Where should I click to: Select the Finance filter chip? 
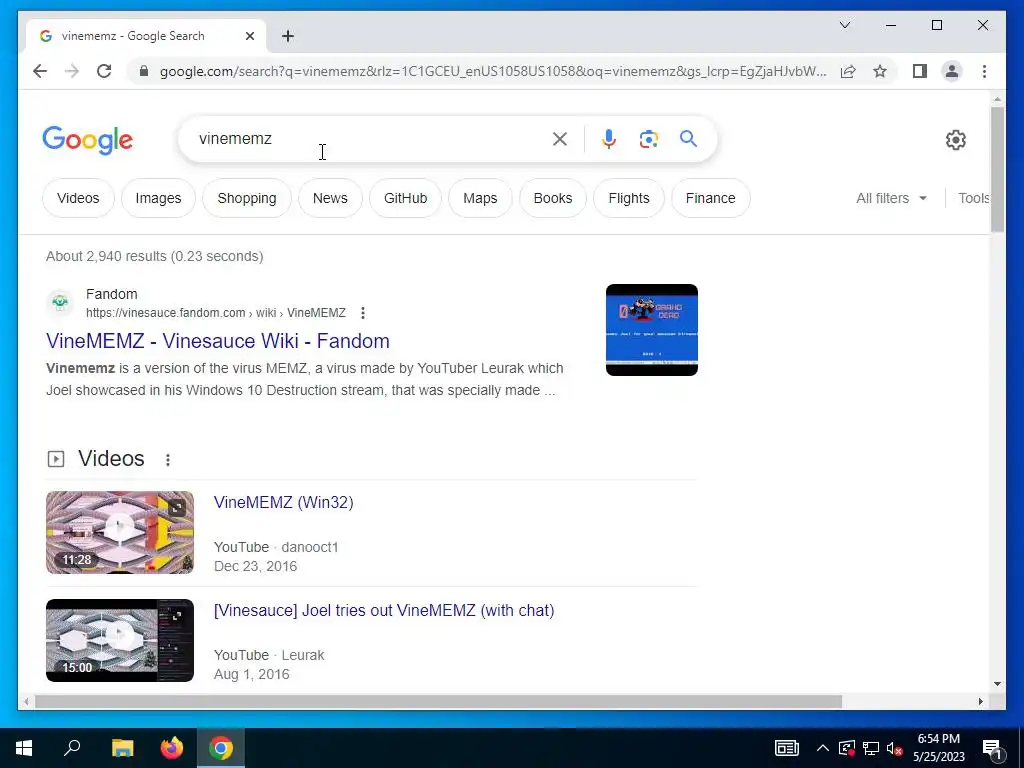point(711,198)
